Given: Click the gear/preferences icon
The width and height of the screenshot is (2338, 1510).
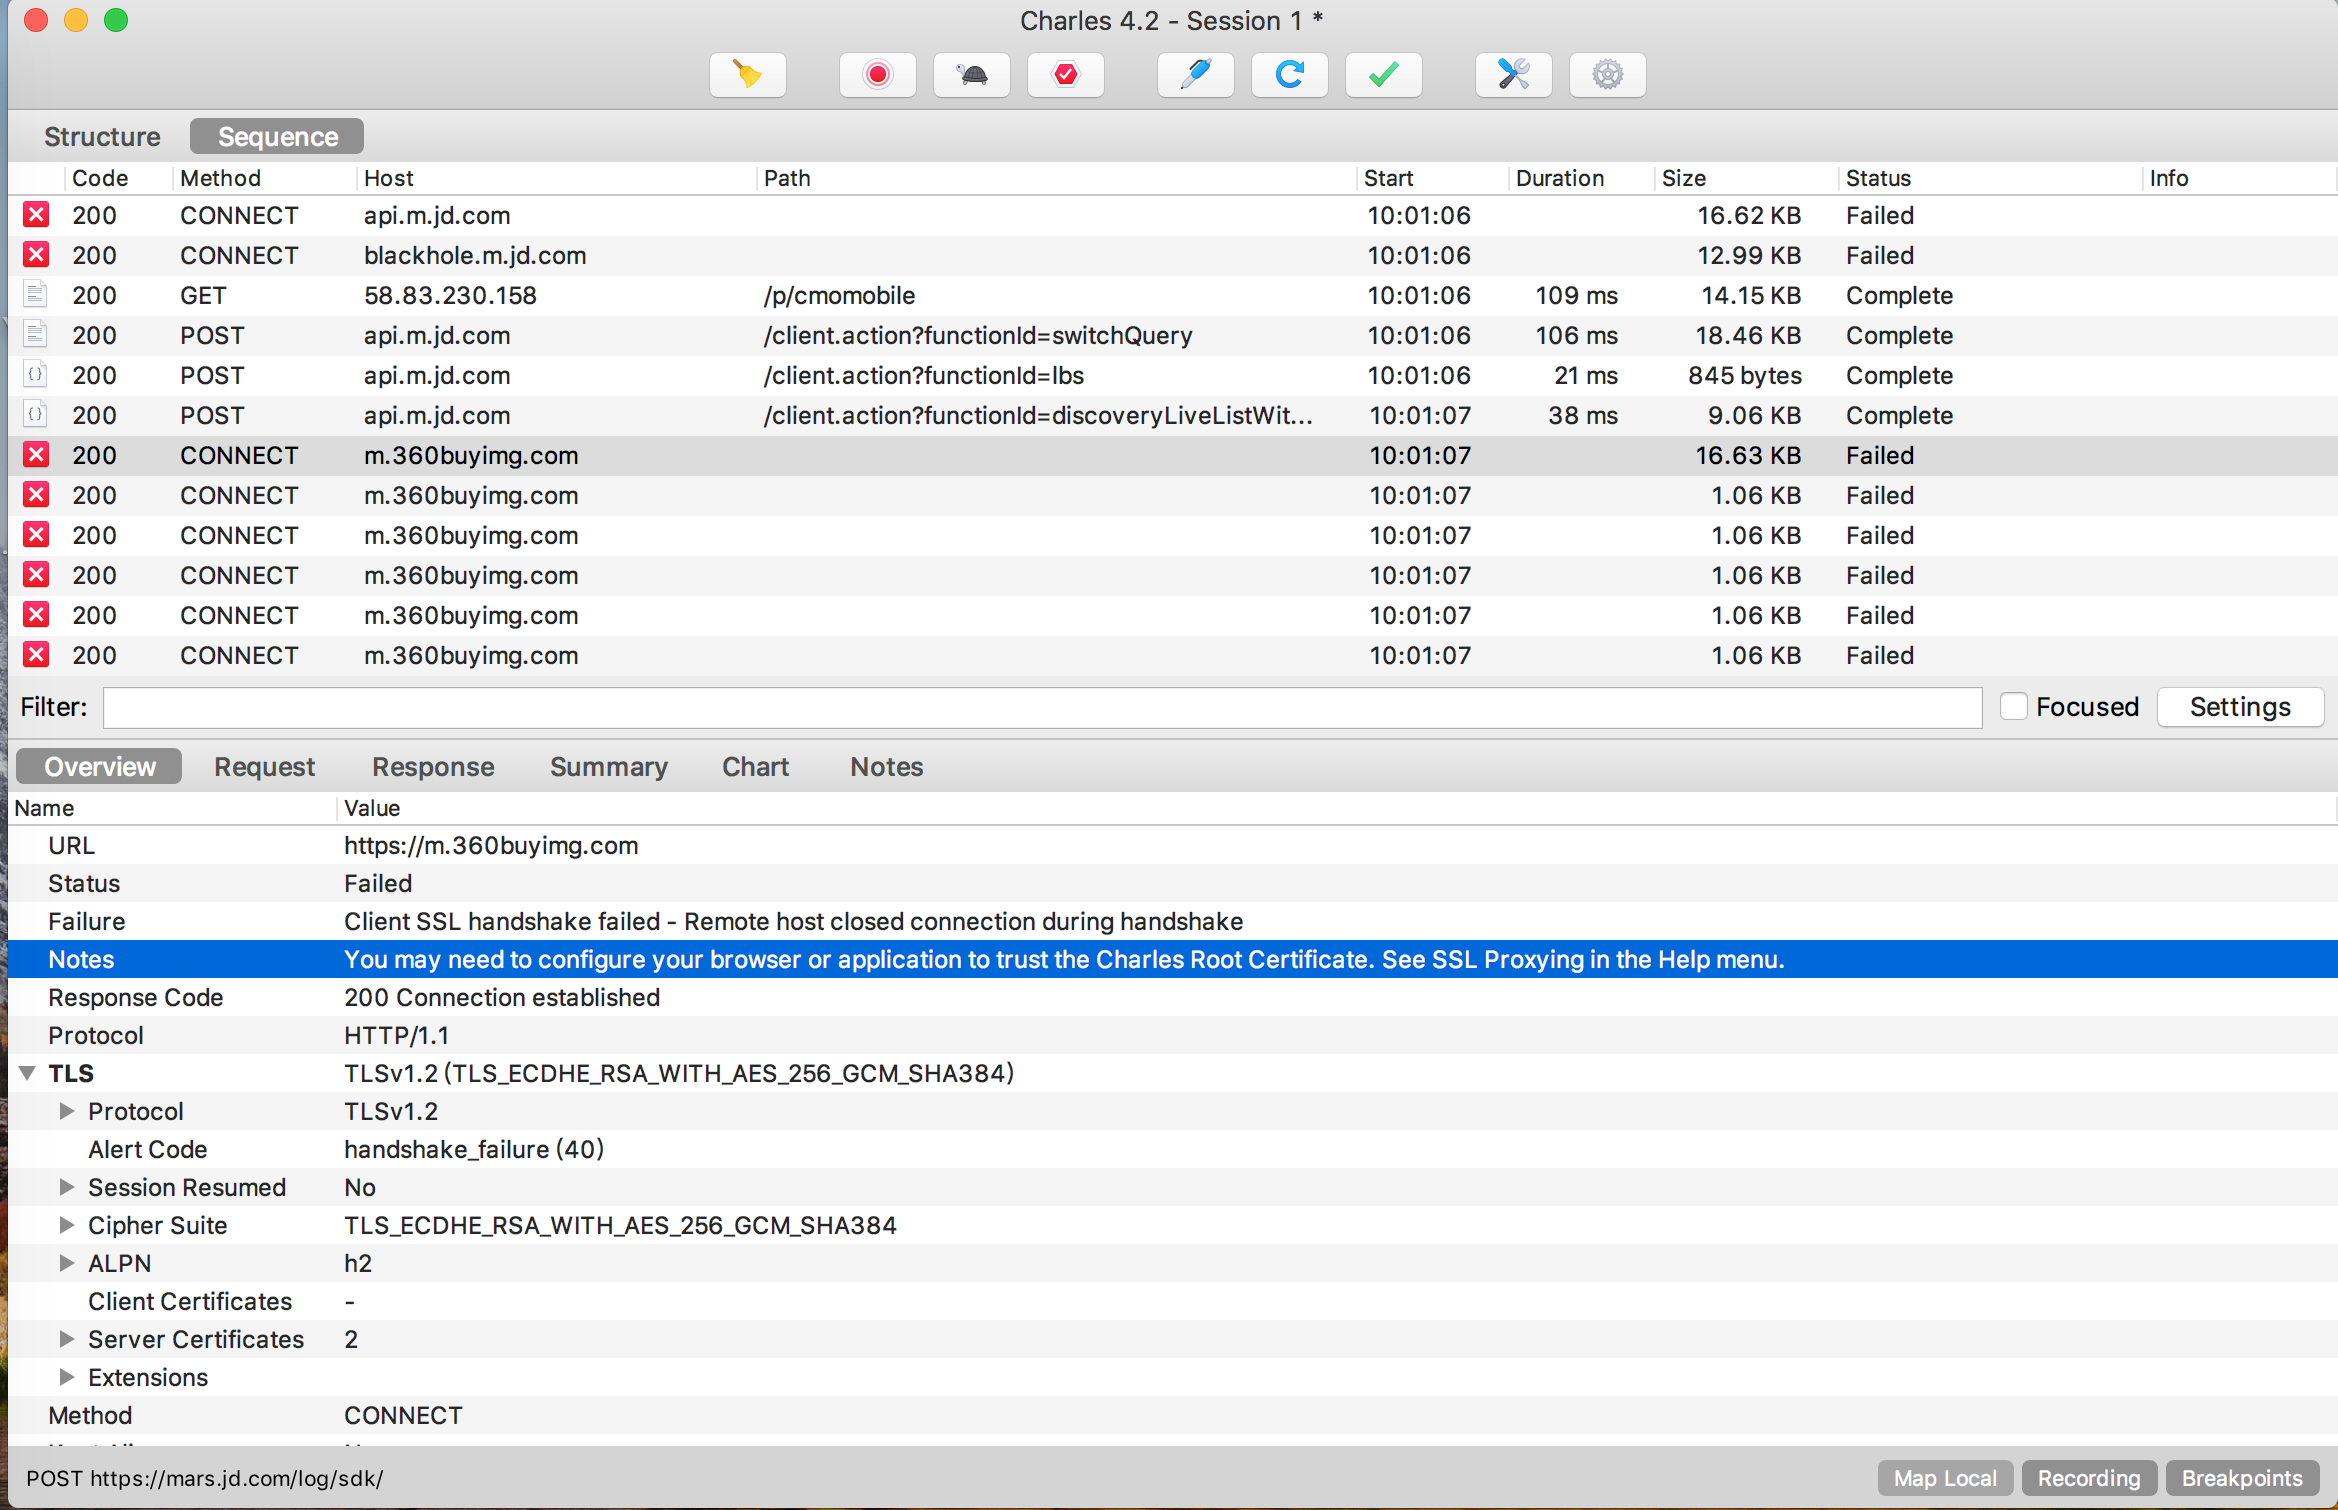Looking at the screenshot, I should [x=1607, y=73].
